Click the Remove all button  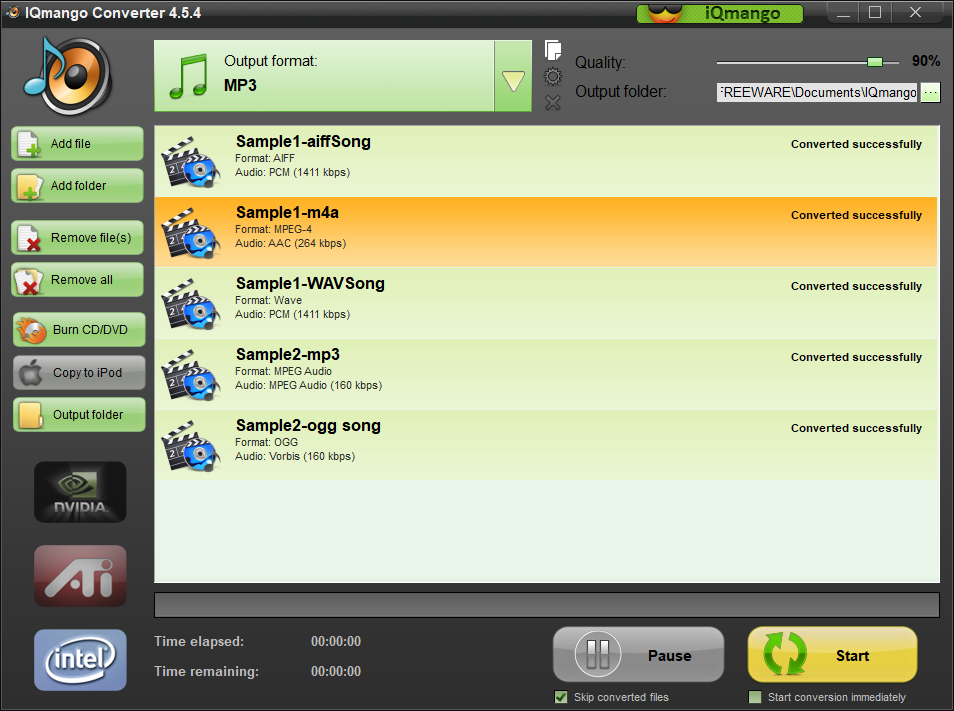pos(77,280)
